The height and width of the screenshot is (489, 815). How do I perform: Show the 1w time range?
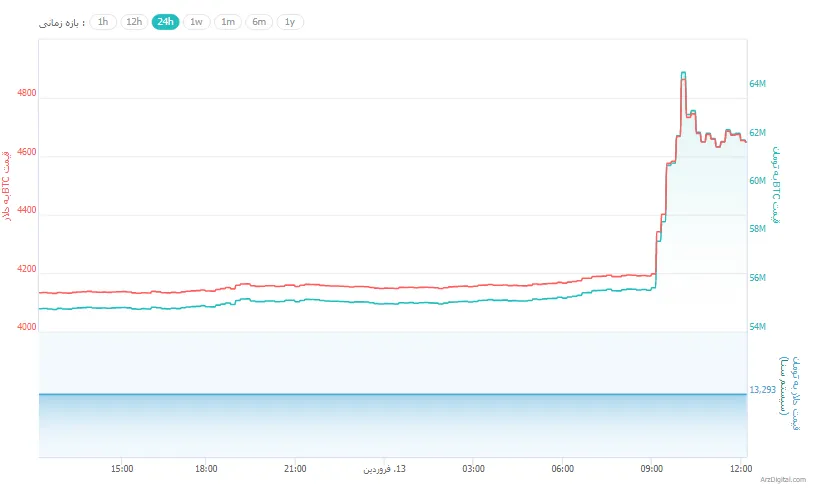196,22
